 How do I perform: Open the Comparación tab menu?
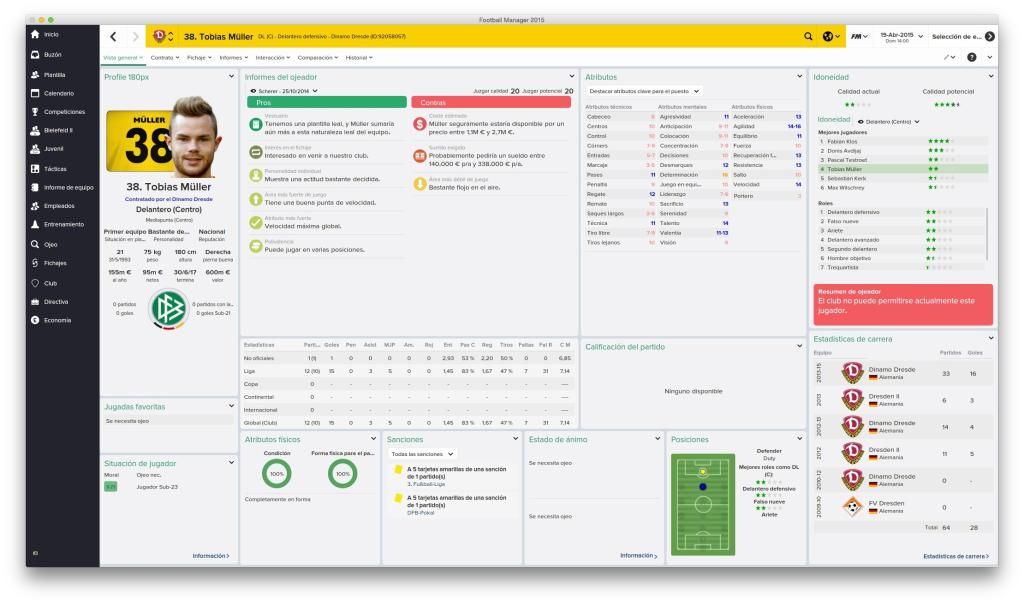click(318, 58)
